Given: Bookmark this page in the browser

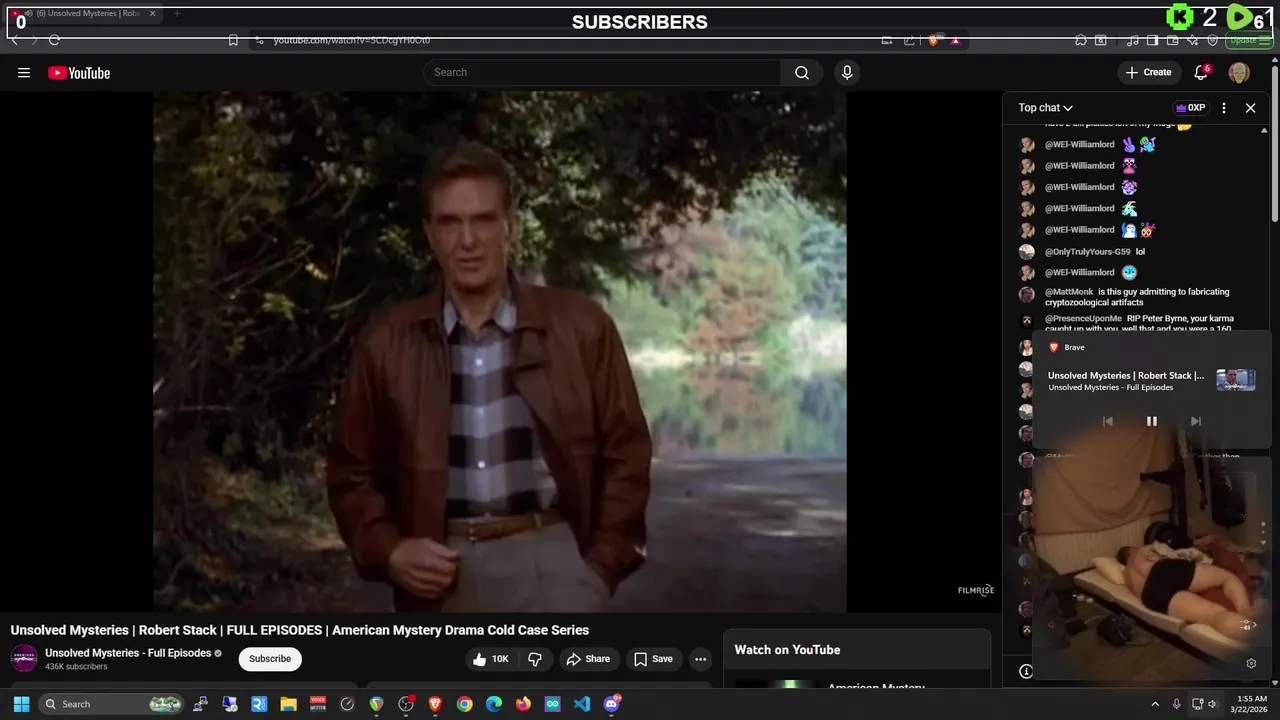Looking at the screenshot, I should (233, 40).
